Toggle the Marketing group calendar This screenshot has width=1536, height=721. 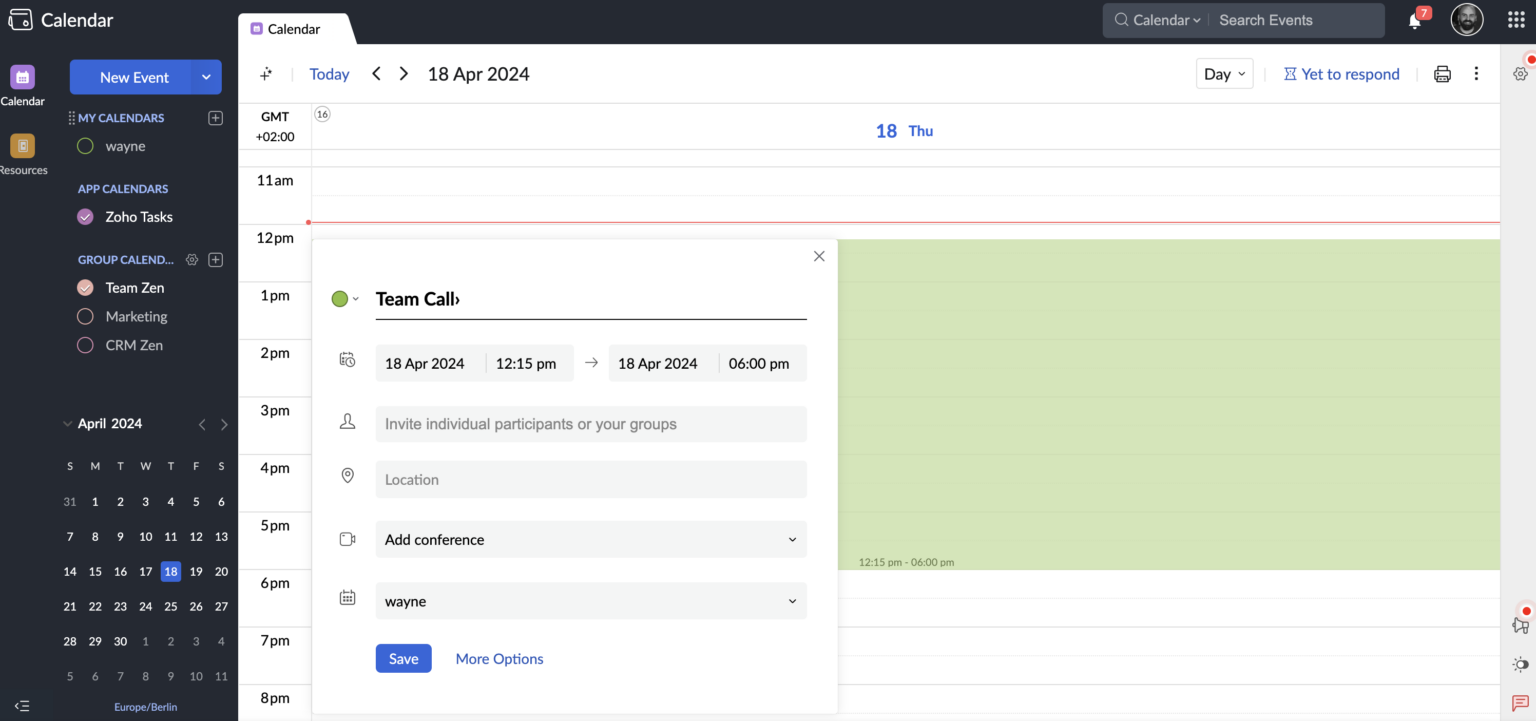point(85,316)
